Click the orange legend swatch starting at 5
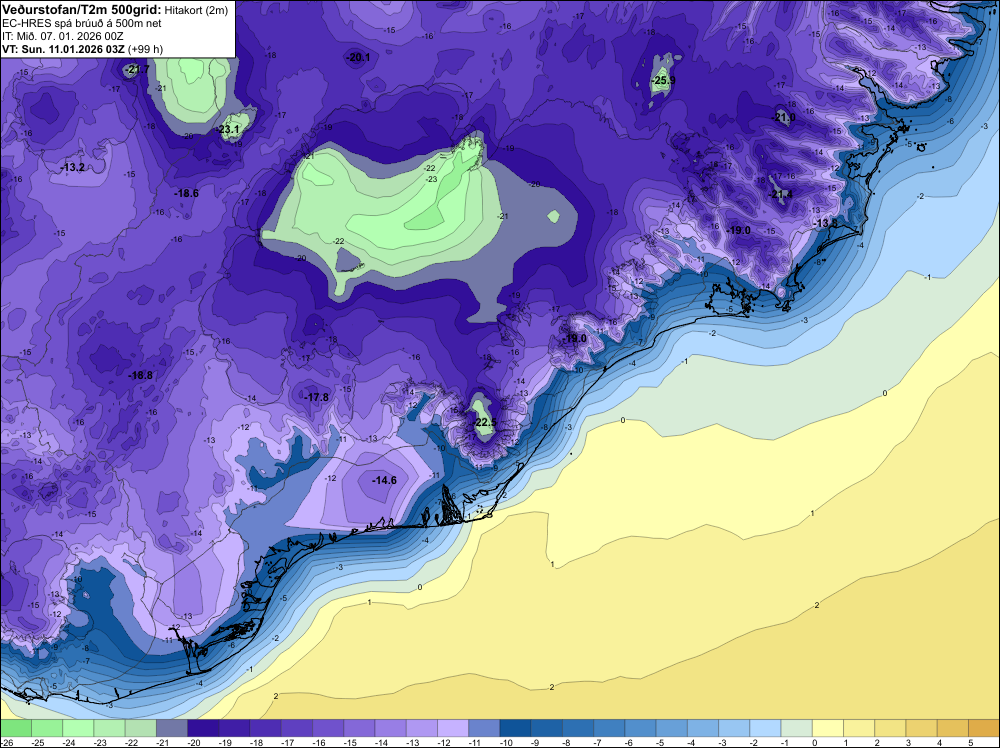 click(984, 728)
